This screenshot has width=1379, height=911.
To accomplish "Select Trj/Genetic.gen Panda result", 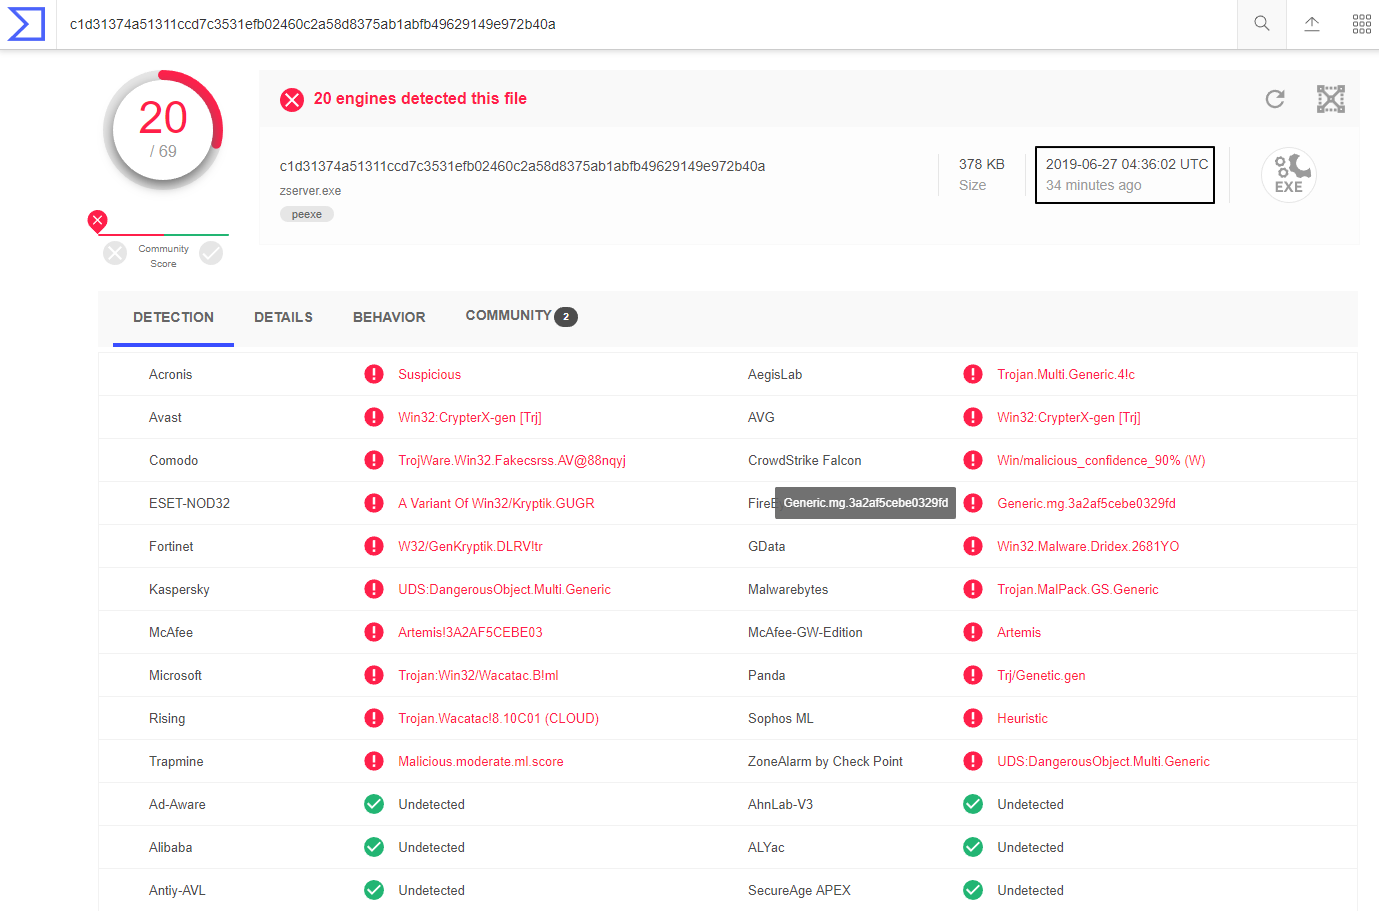I will 1041,675.
